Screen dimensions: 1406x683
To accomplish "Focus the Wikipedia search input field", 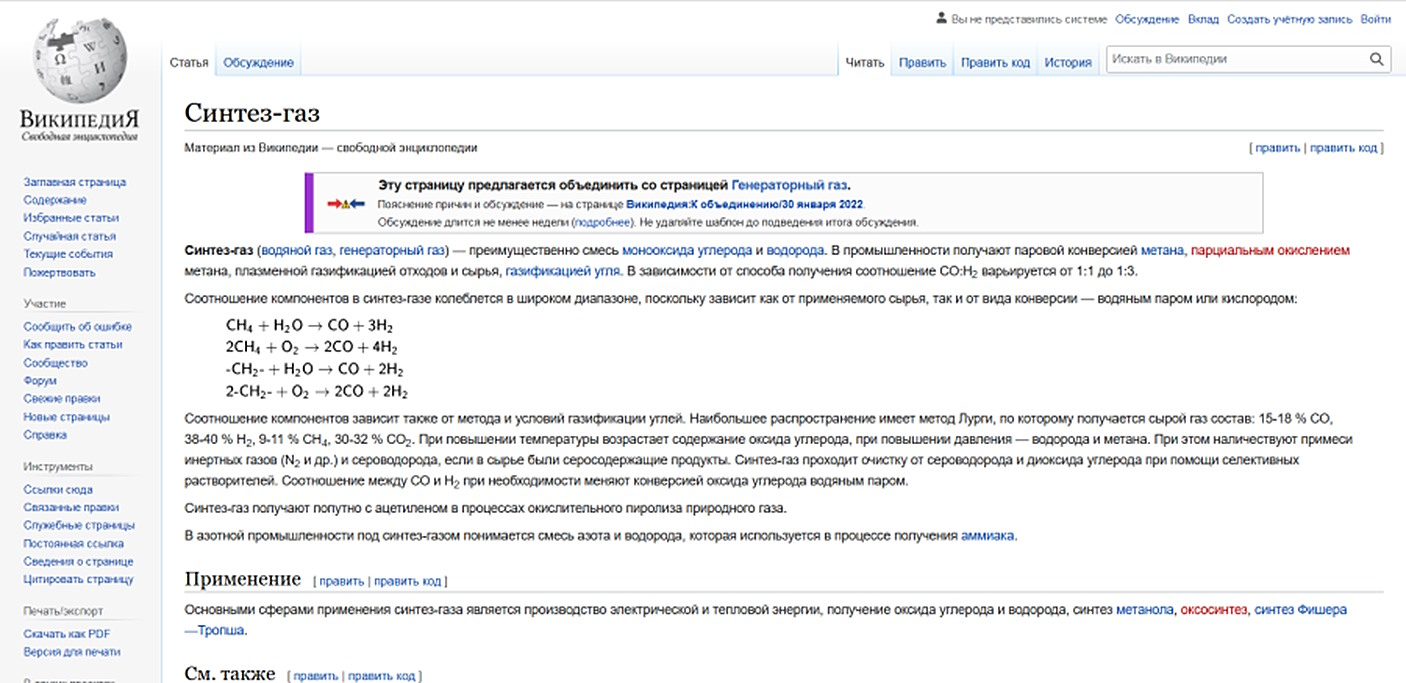I will point(1235,59).
